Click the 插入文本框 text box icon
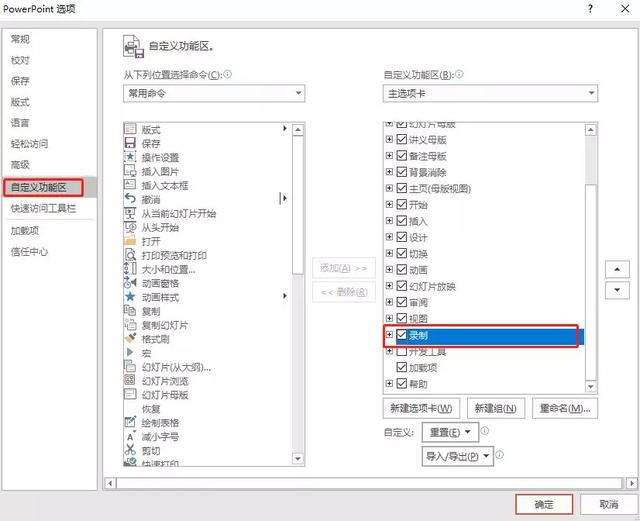Screen dimensions: 640x521 [x=130, y=185]
